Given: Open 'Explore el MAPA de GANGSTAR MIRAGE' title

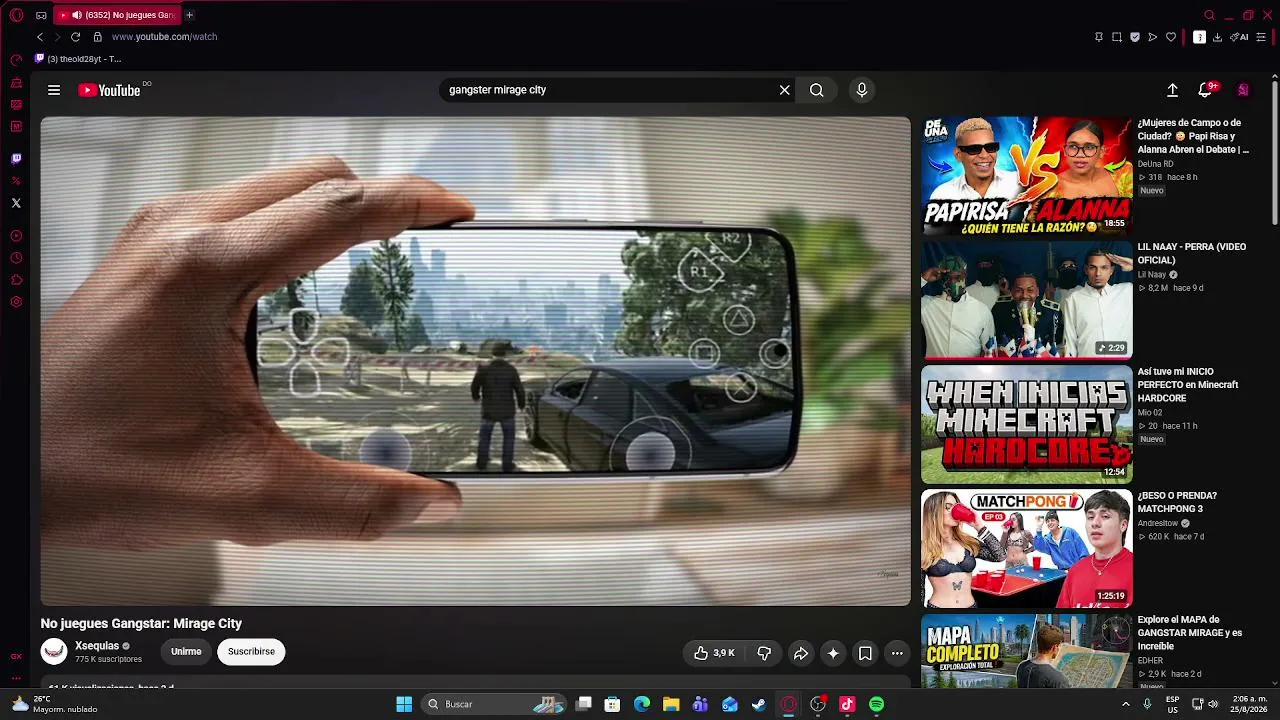Looking at the screenshot, I should click(x=1190, y=633).
